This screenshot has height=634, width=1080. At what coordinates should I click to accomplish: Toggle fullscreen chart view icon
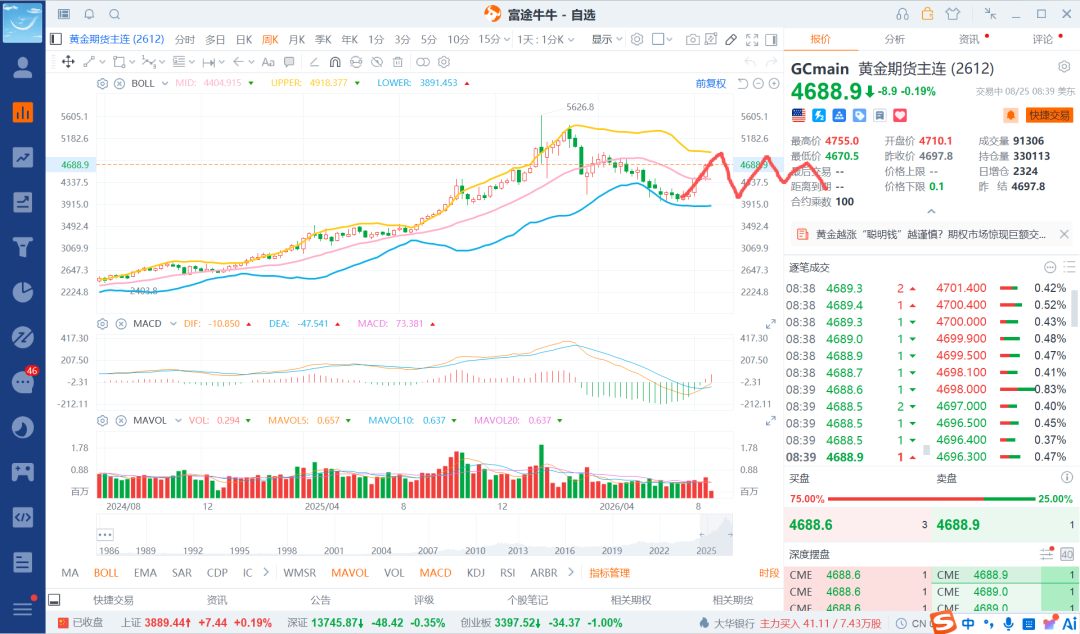click(752, 39)
